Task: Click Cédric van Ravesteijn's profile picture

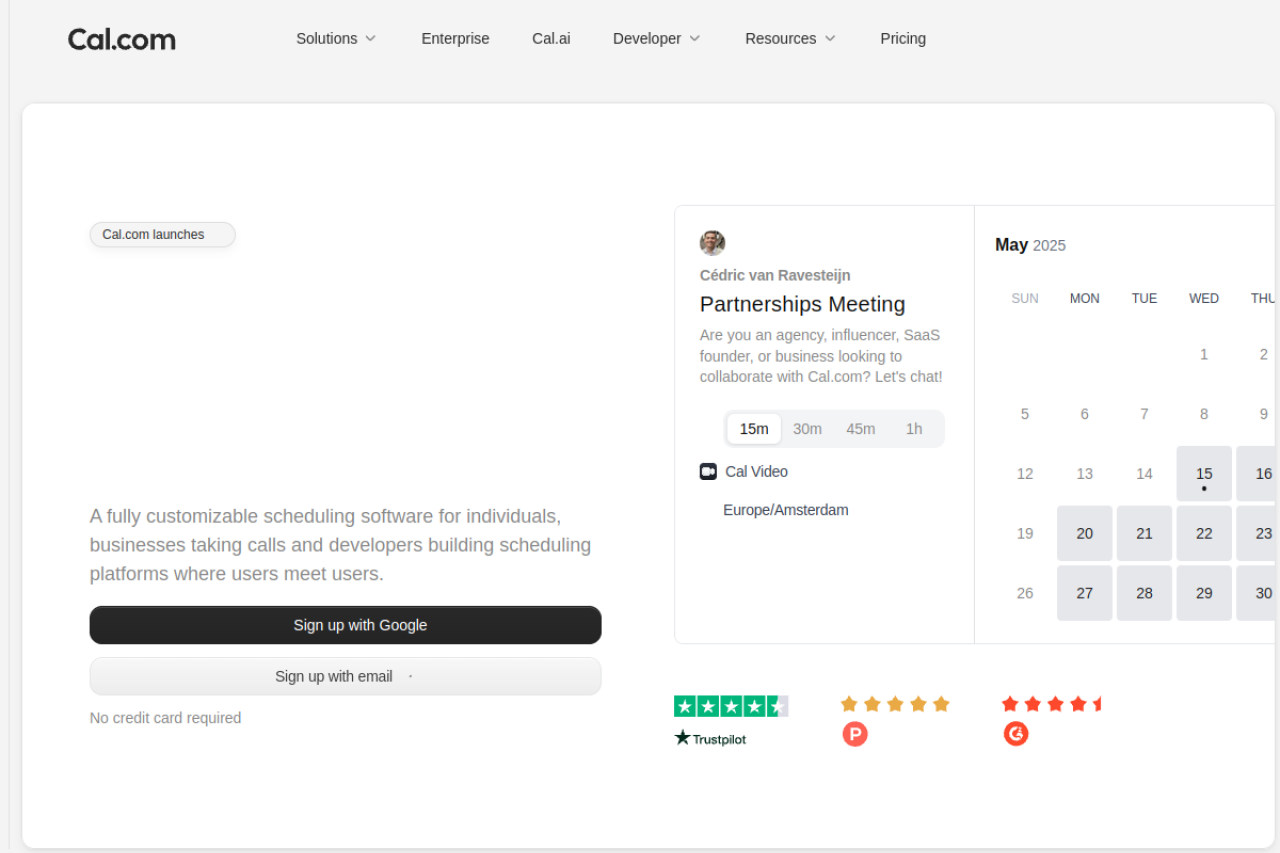Action: coord(712,242)
